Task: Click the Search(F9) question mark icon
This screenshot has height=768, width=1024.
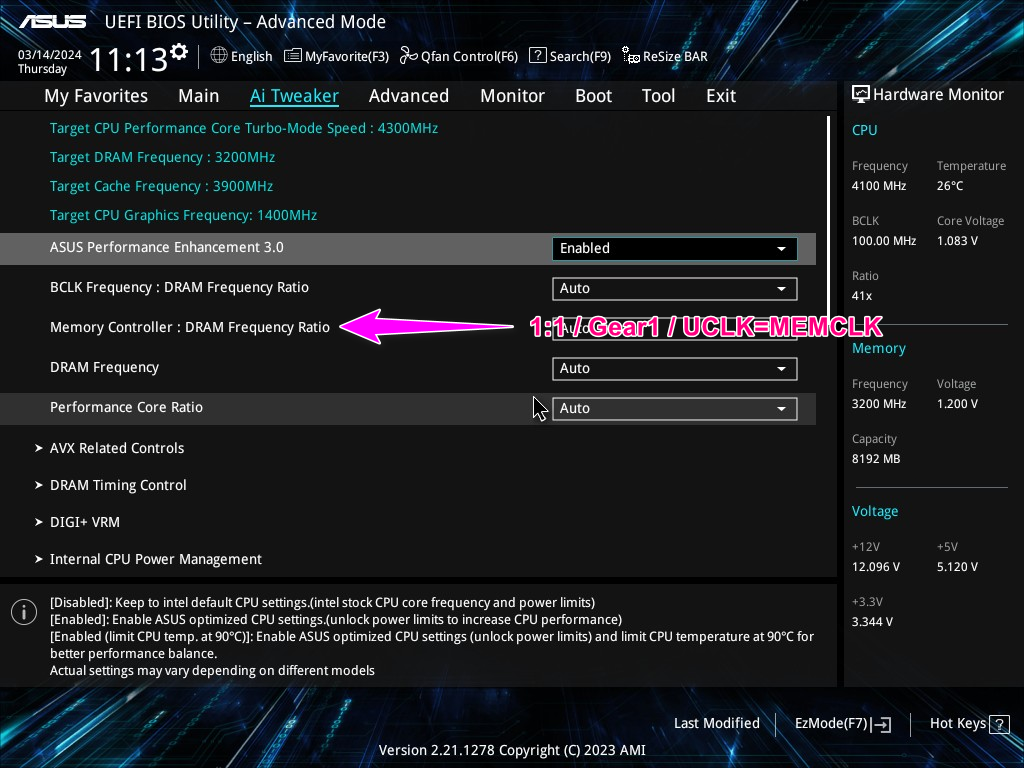Action: 537,56
